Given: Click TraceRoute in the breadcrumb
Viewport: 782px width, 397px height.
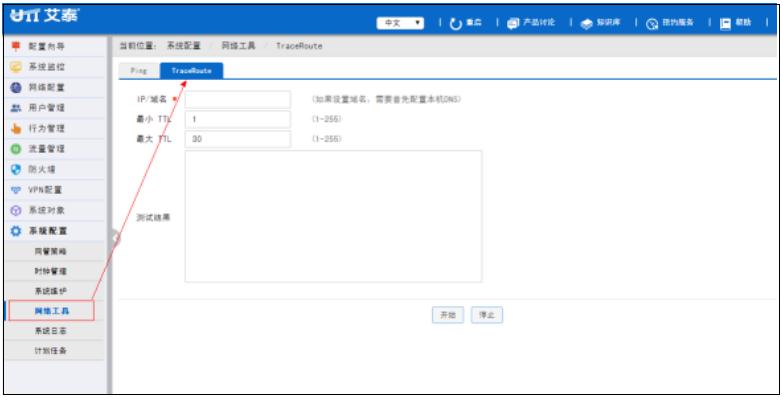Looking at the screenshot, I should click(x=299, y=46).
